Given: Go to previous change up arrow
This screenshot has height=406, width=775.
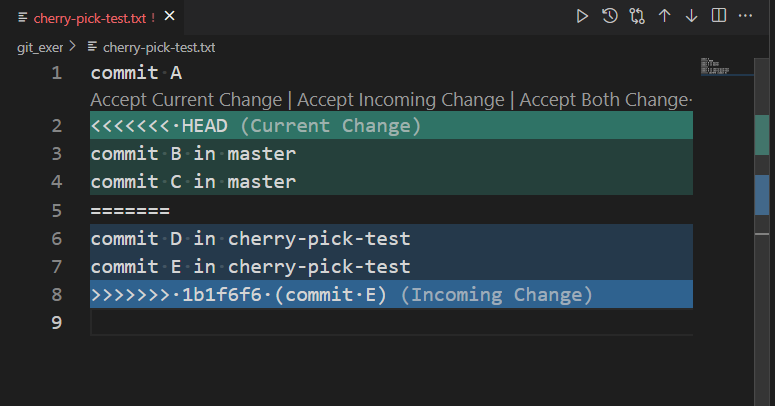Looking at the screenshot, I should (x=664, y=16).
